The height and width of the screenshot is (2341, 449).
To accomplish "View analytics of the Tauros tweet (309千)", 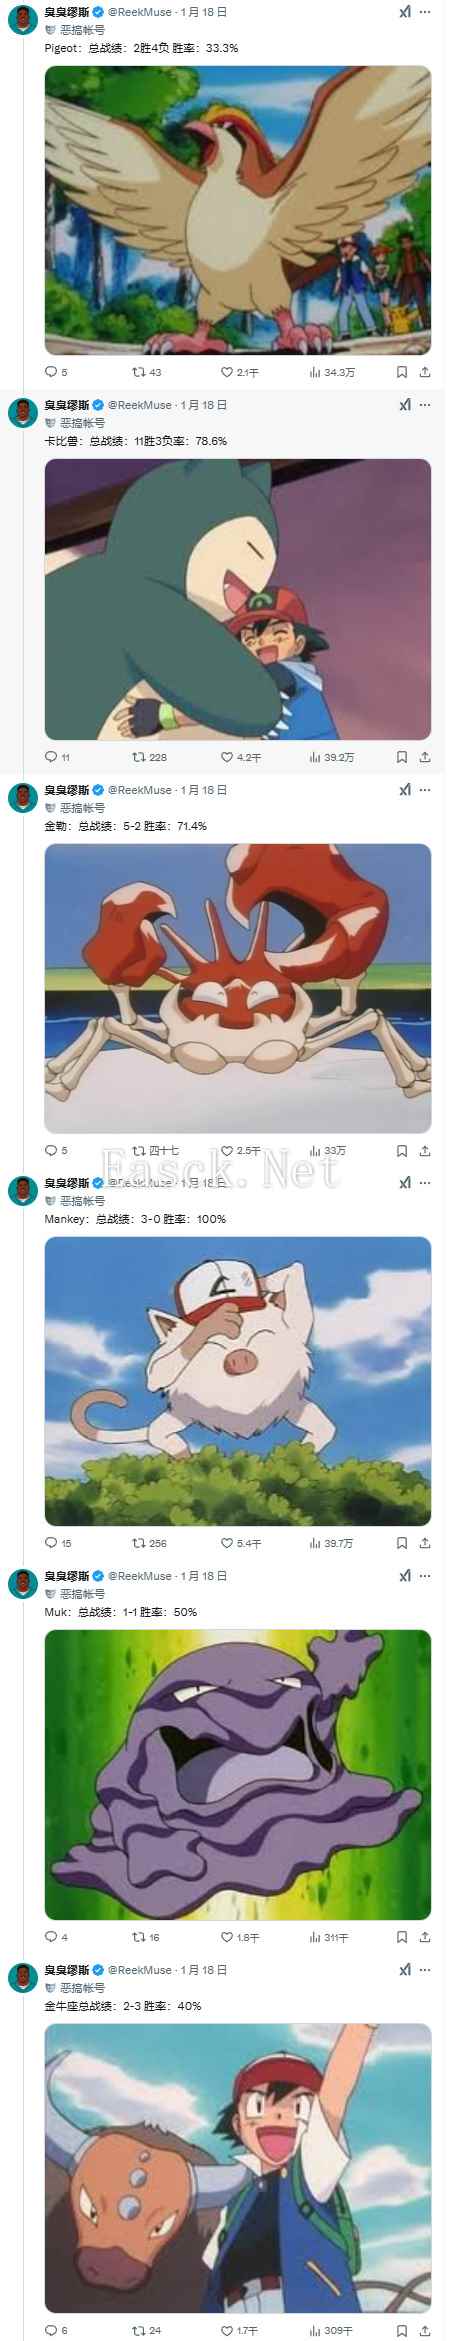I will [x=330, y=2330].
